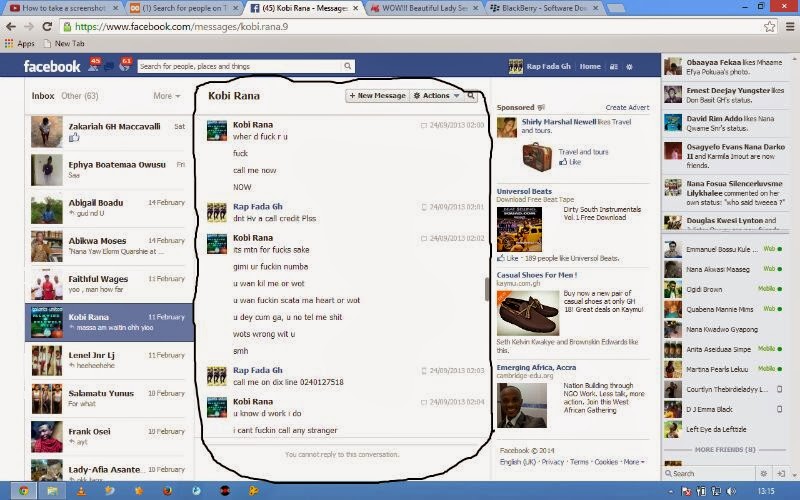This screenshot has width=800, height=500.
Task: Reload the page with Chrome refresh icon
Action: click(47, 27)
